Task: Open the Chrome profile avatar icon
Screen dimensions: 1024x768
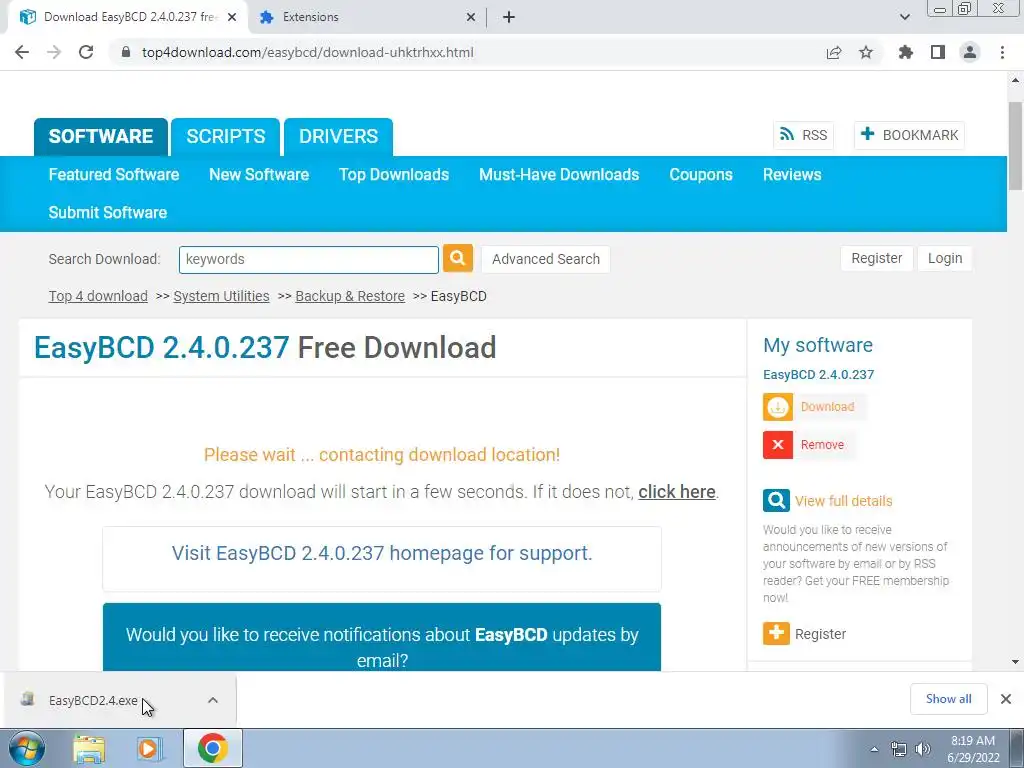Action: point(970,52)
